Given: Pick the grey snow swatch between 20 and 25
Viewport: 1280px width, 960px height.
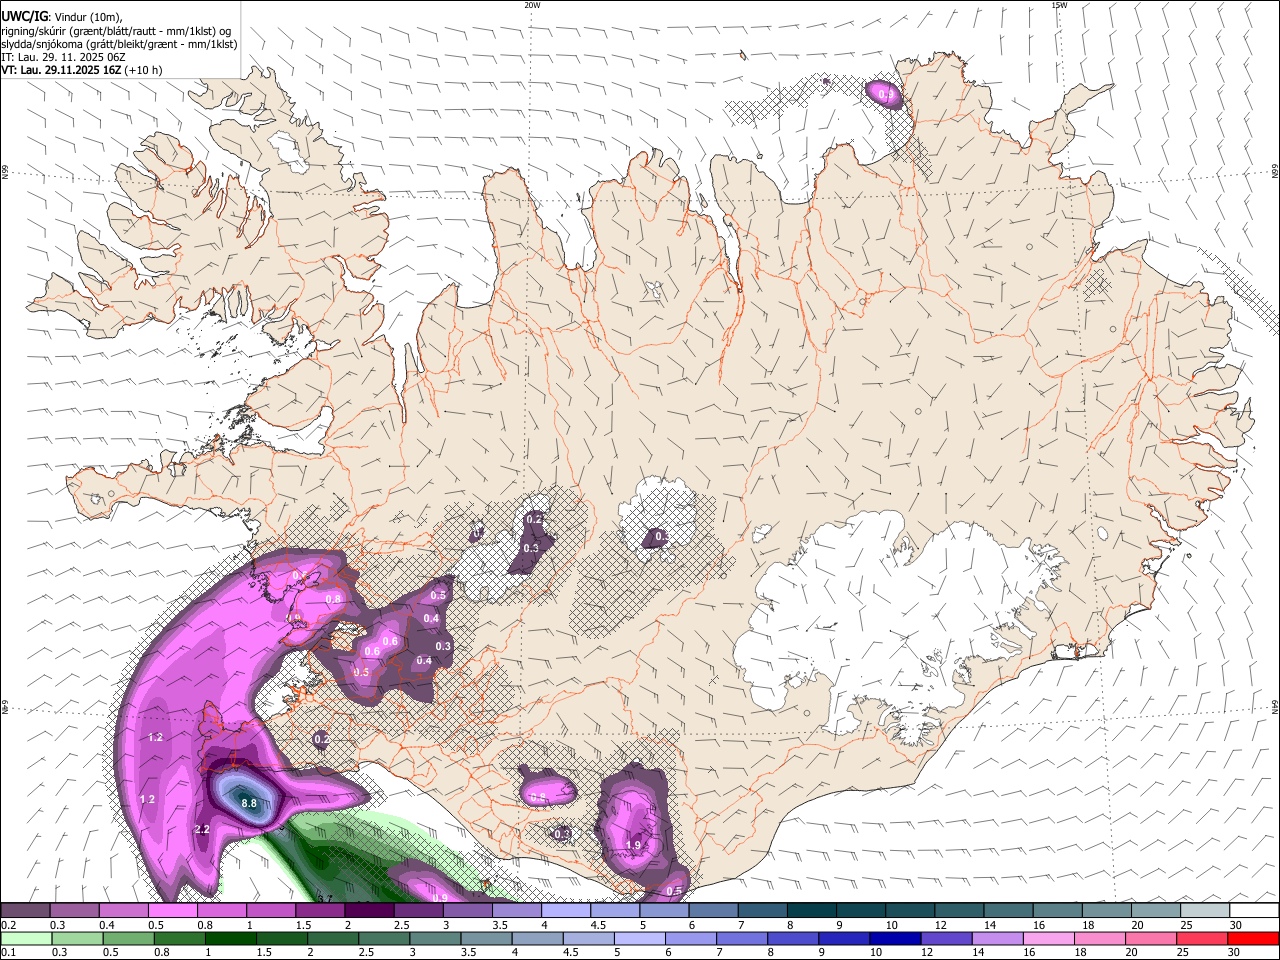Looking at the screenshot, I should pos(1154,911).
